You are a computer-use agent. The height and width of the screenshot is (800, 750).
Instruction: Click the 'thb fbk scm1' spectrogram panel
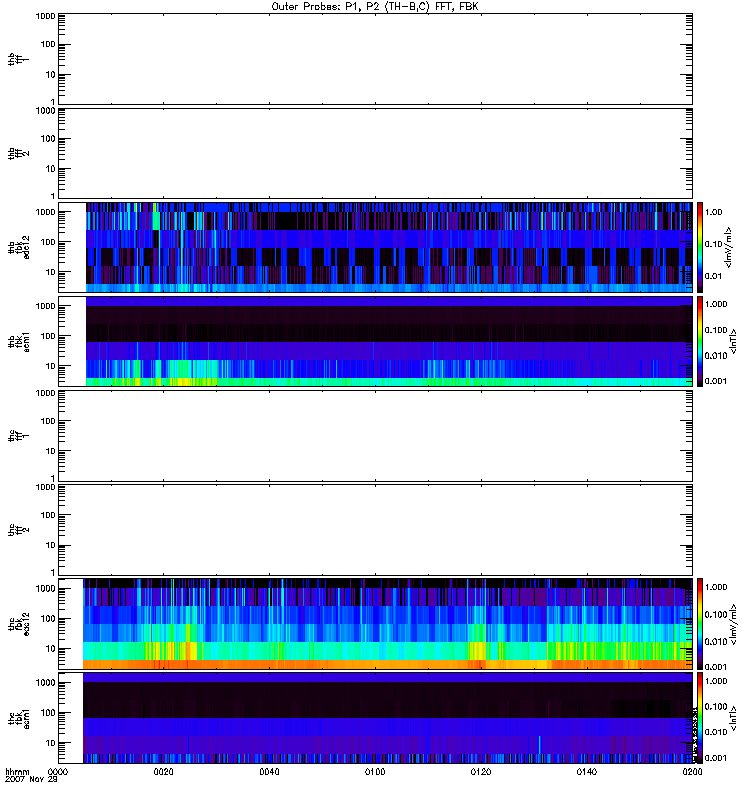pyautogui.click(x=375, y=341)
